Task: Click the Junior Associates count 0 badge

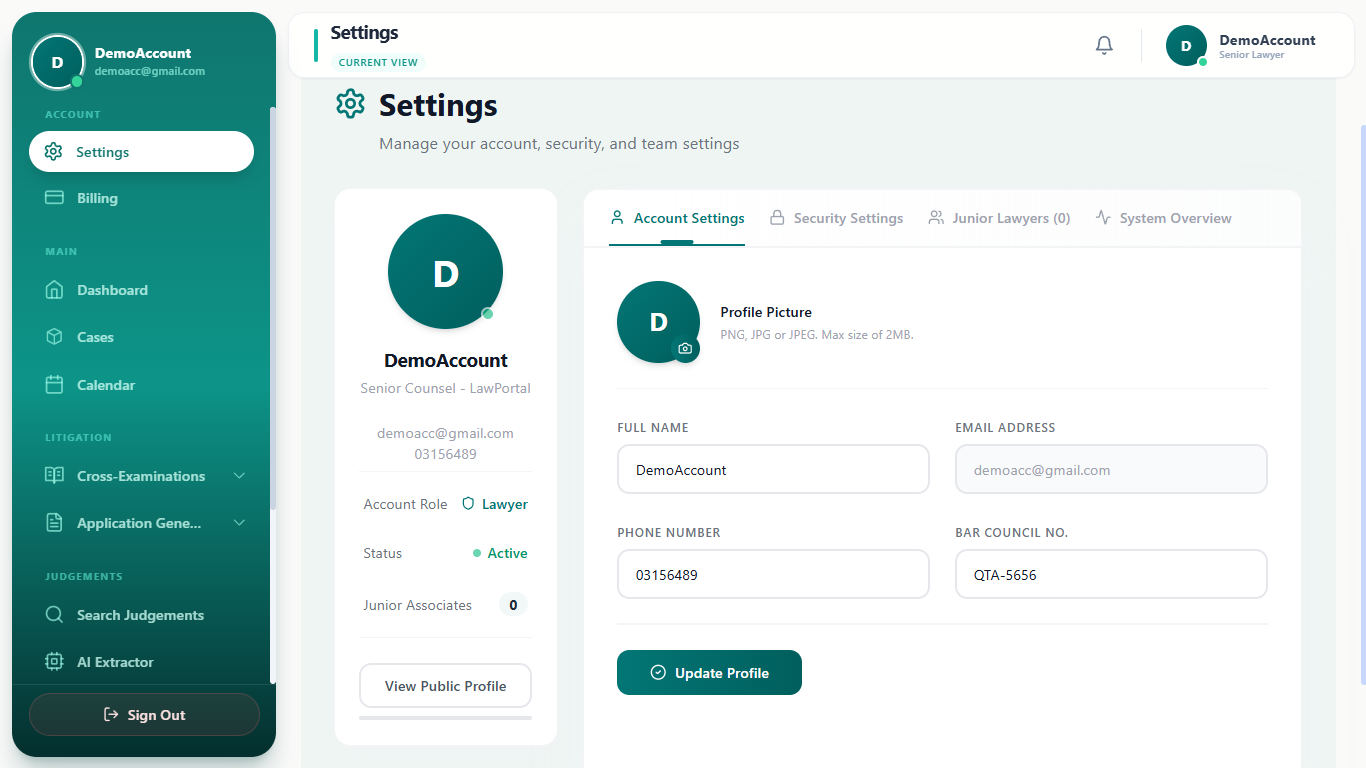Action: pos(513,605)
